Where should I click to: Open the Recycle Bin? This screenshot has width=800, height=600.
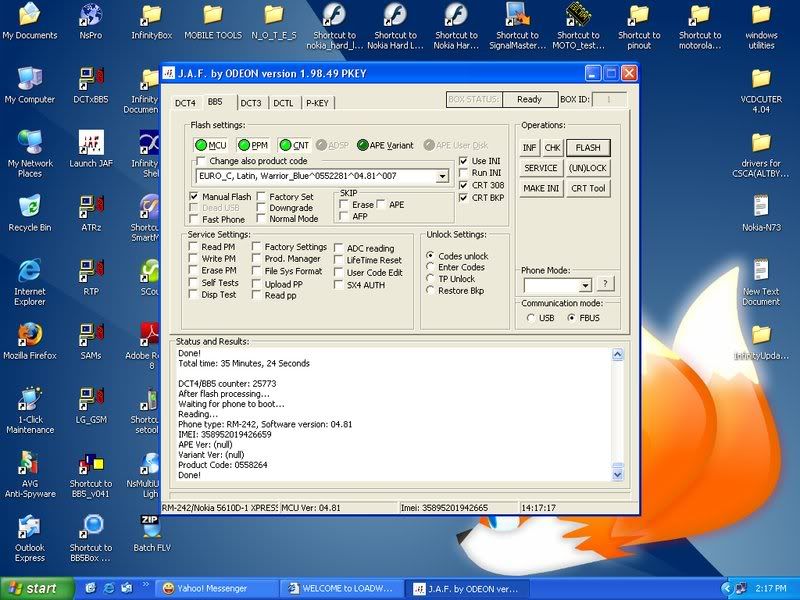pos(30,213)
